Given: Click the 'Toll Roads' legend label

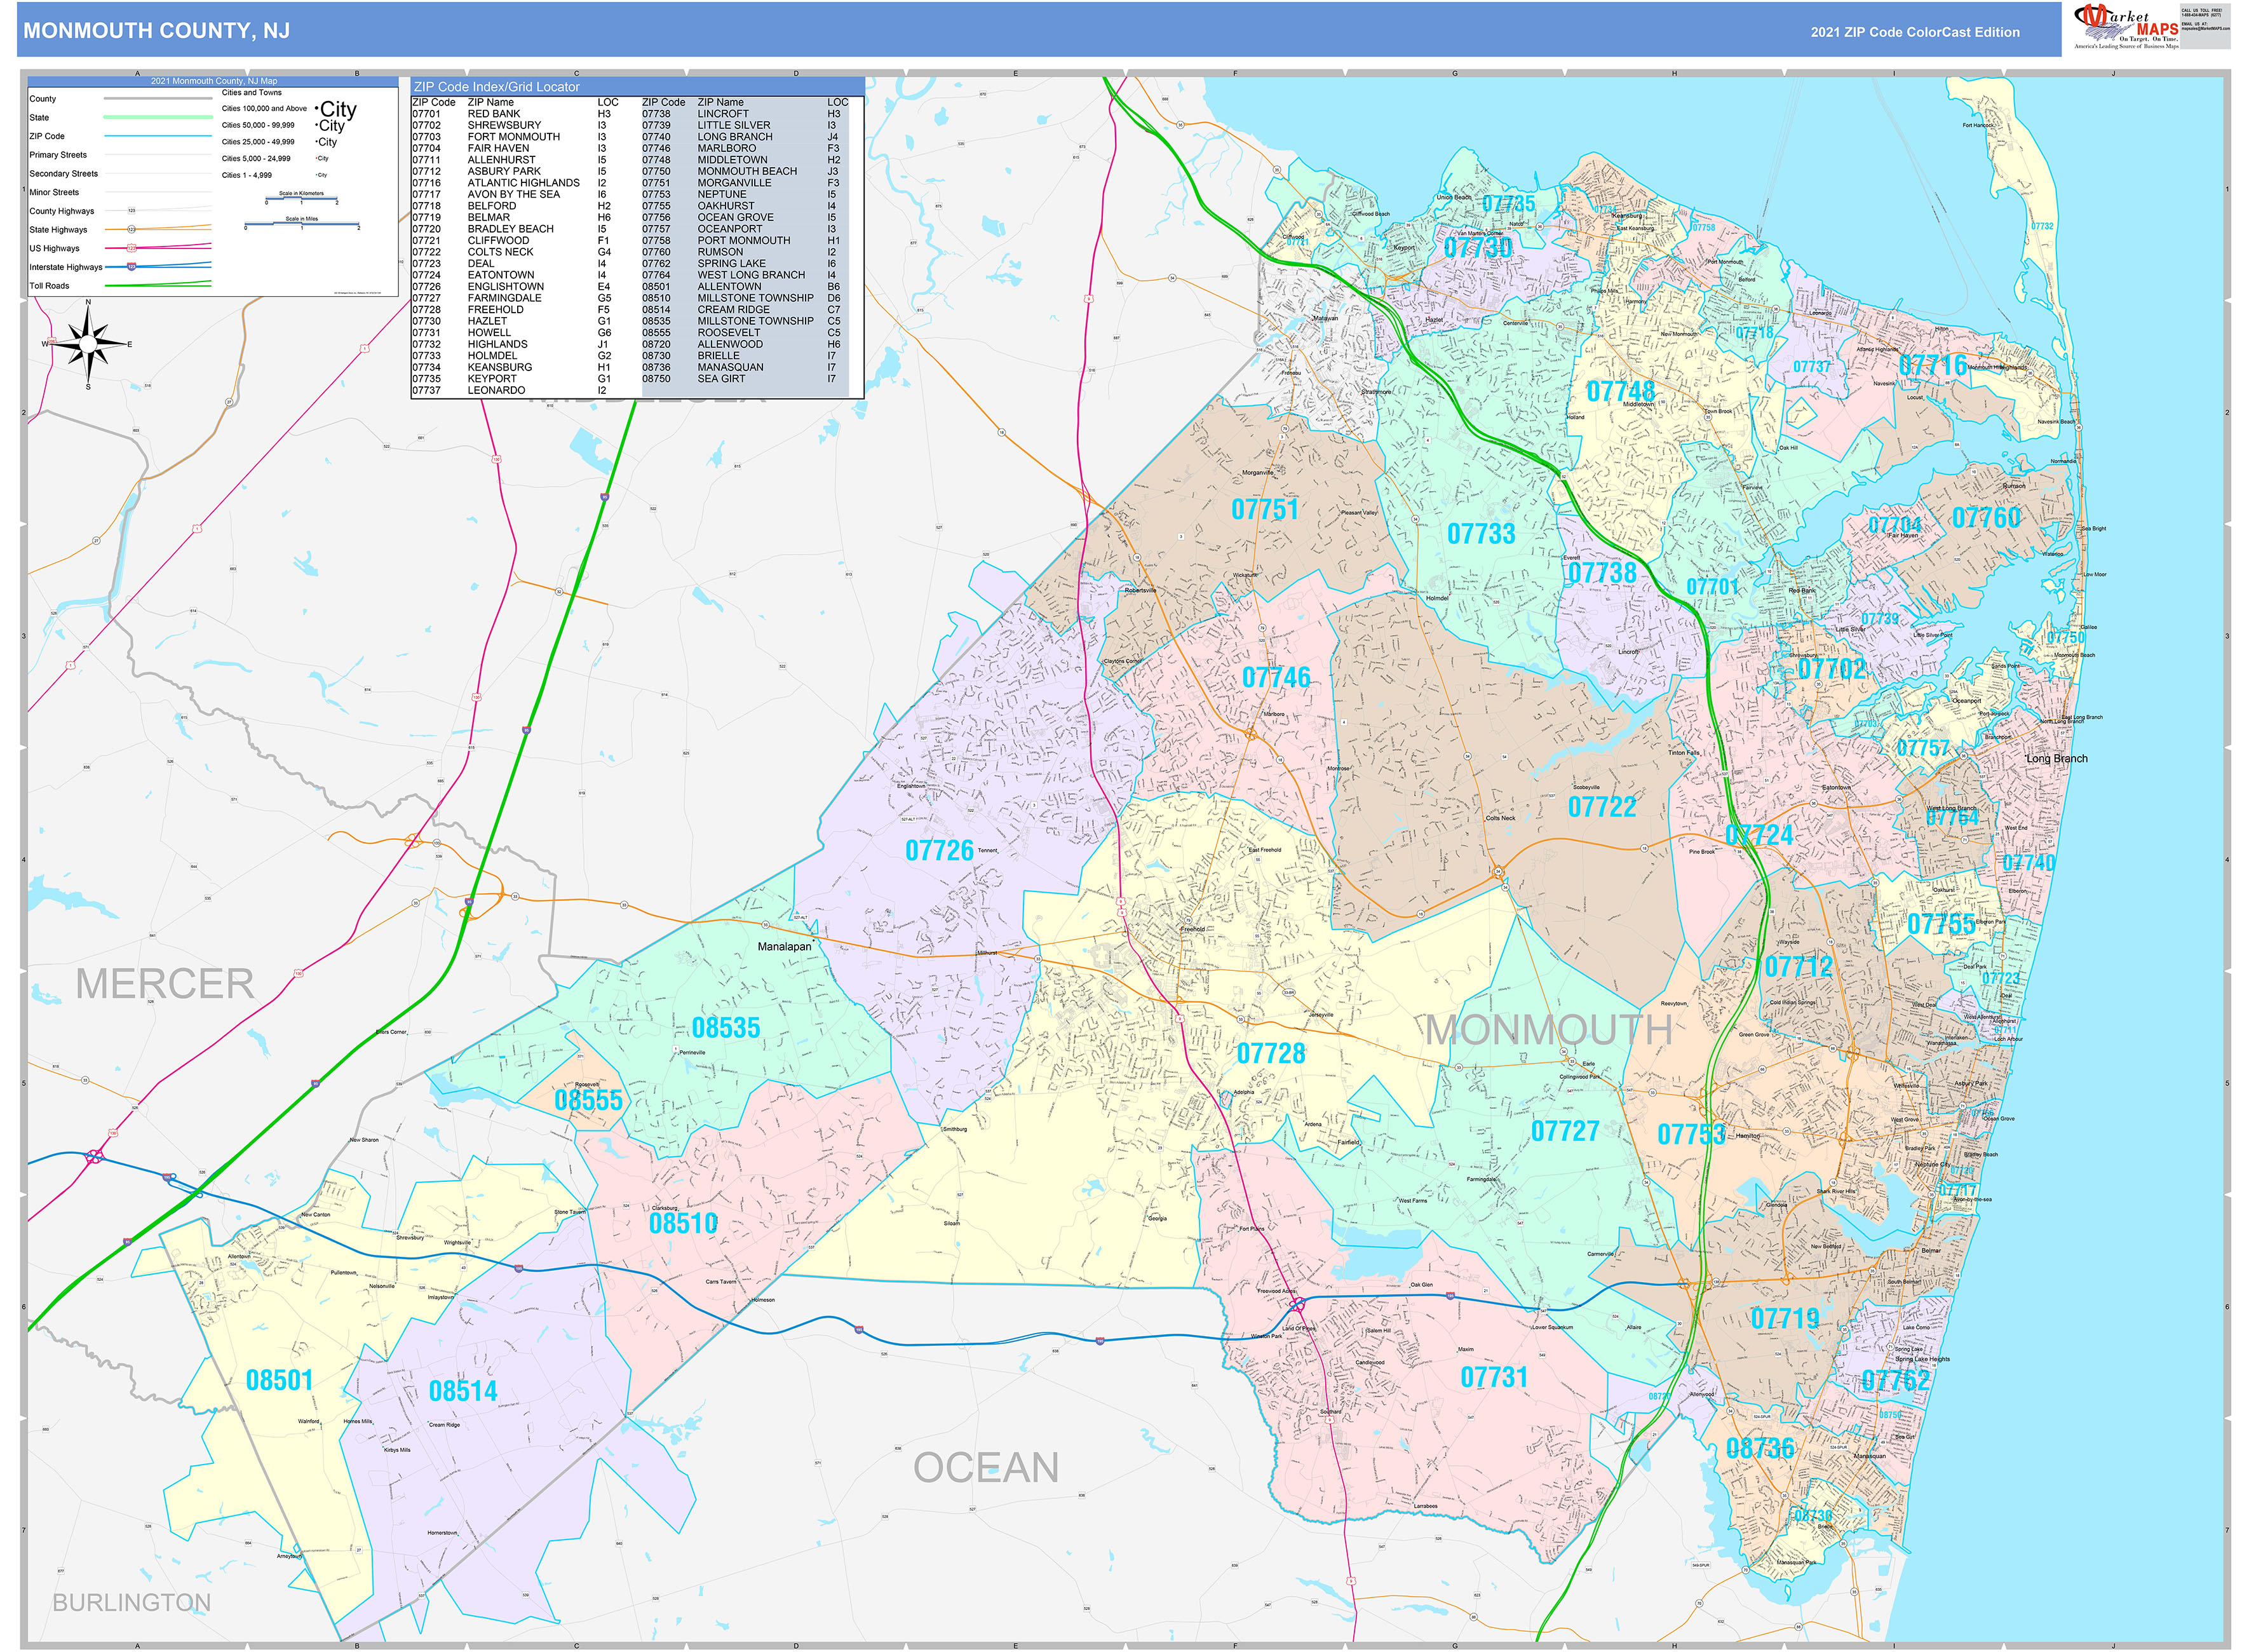Looking at the screenshot, I should 49,286.
